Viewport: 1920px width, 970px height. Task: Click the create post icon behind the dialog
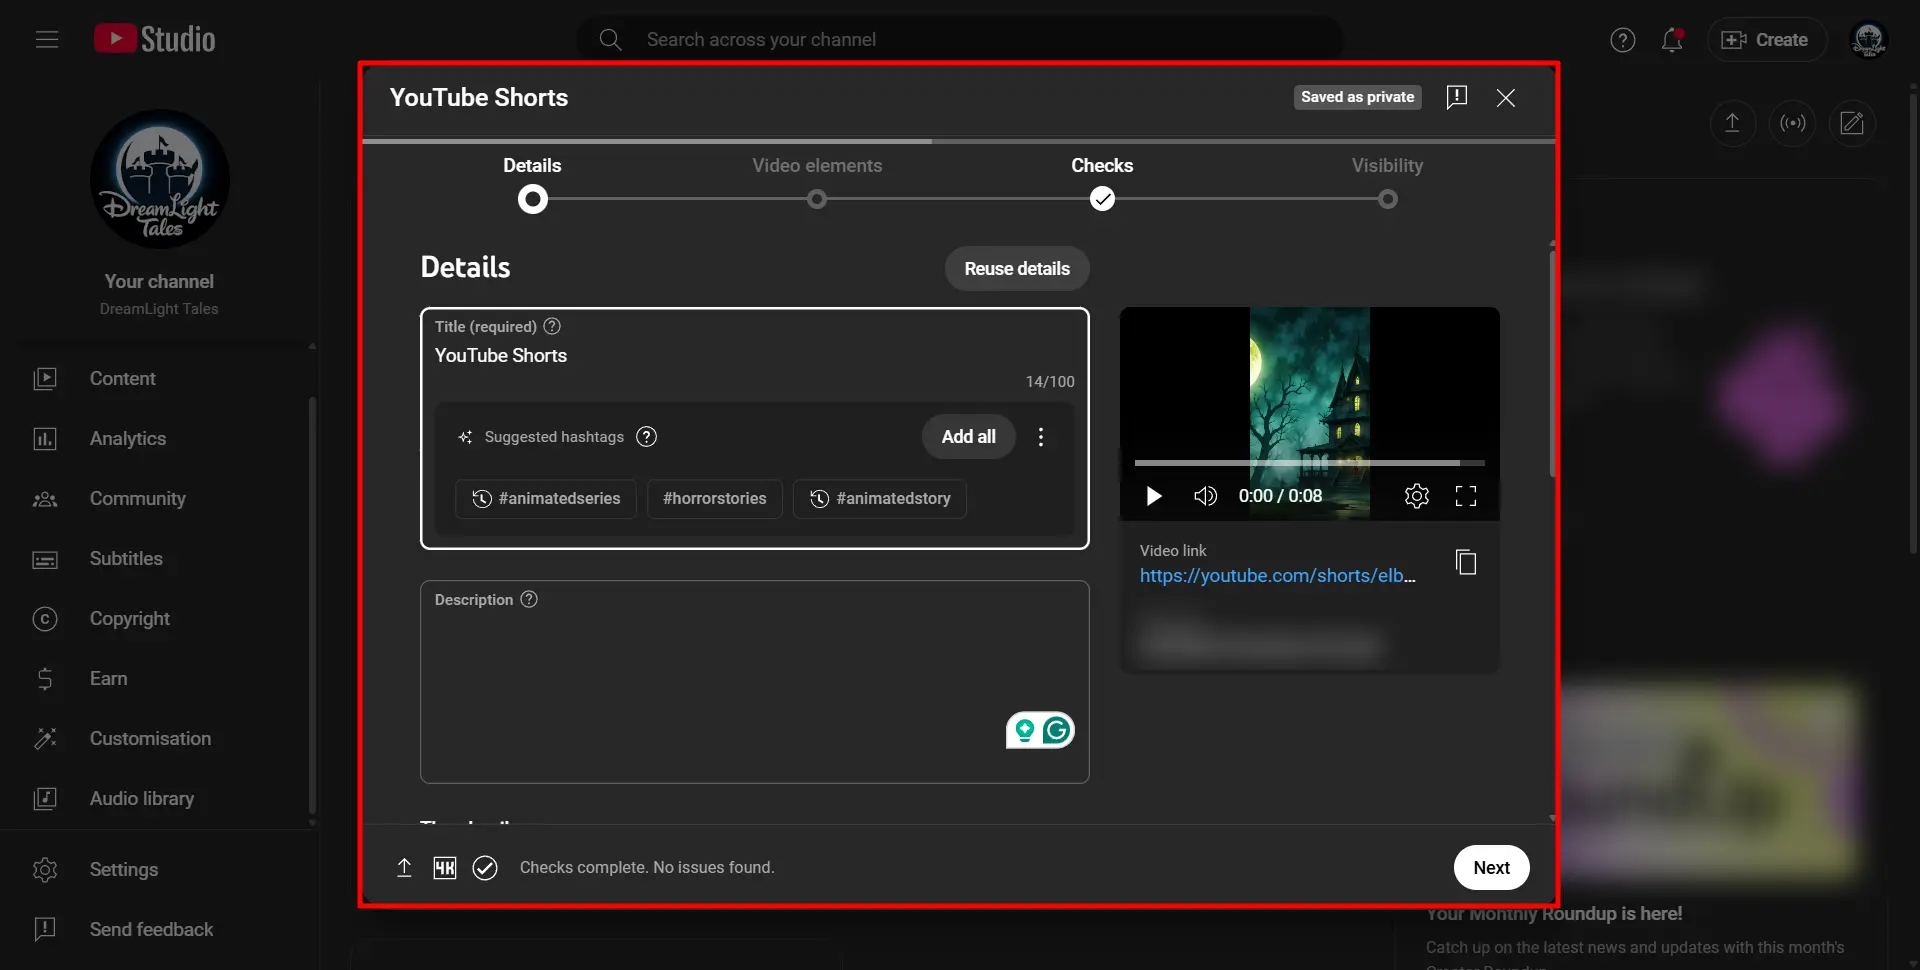pos(1852,123)
